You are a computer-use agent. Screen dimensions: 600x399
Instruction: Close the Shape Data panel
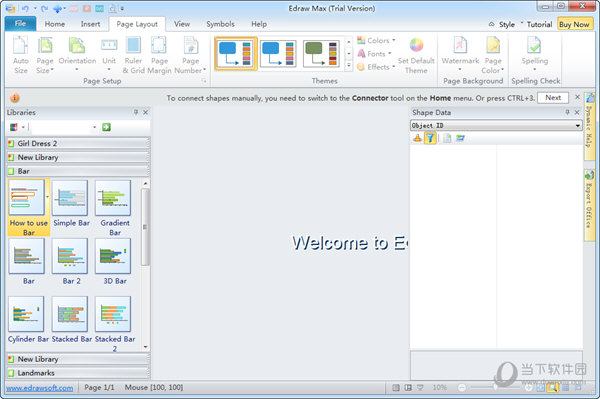577,112
